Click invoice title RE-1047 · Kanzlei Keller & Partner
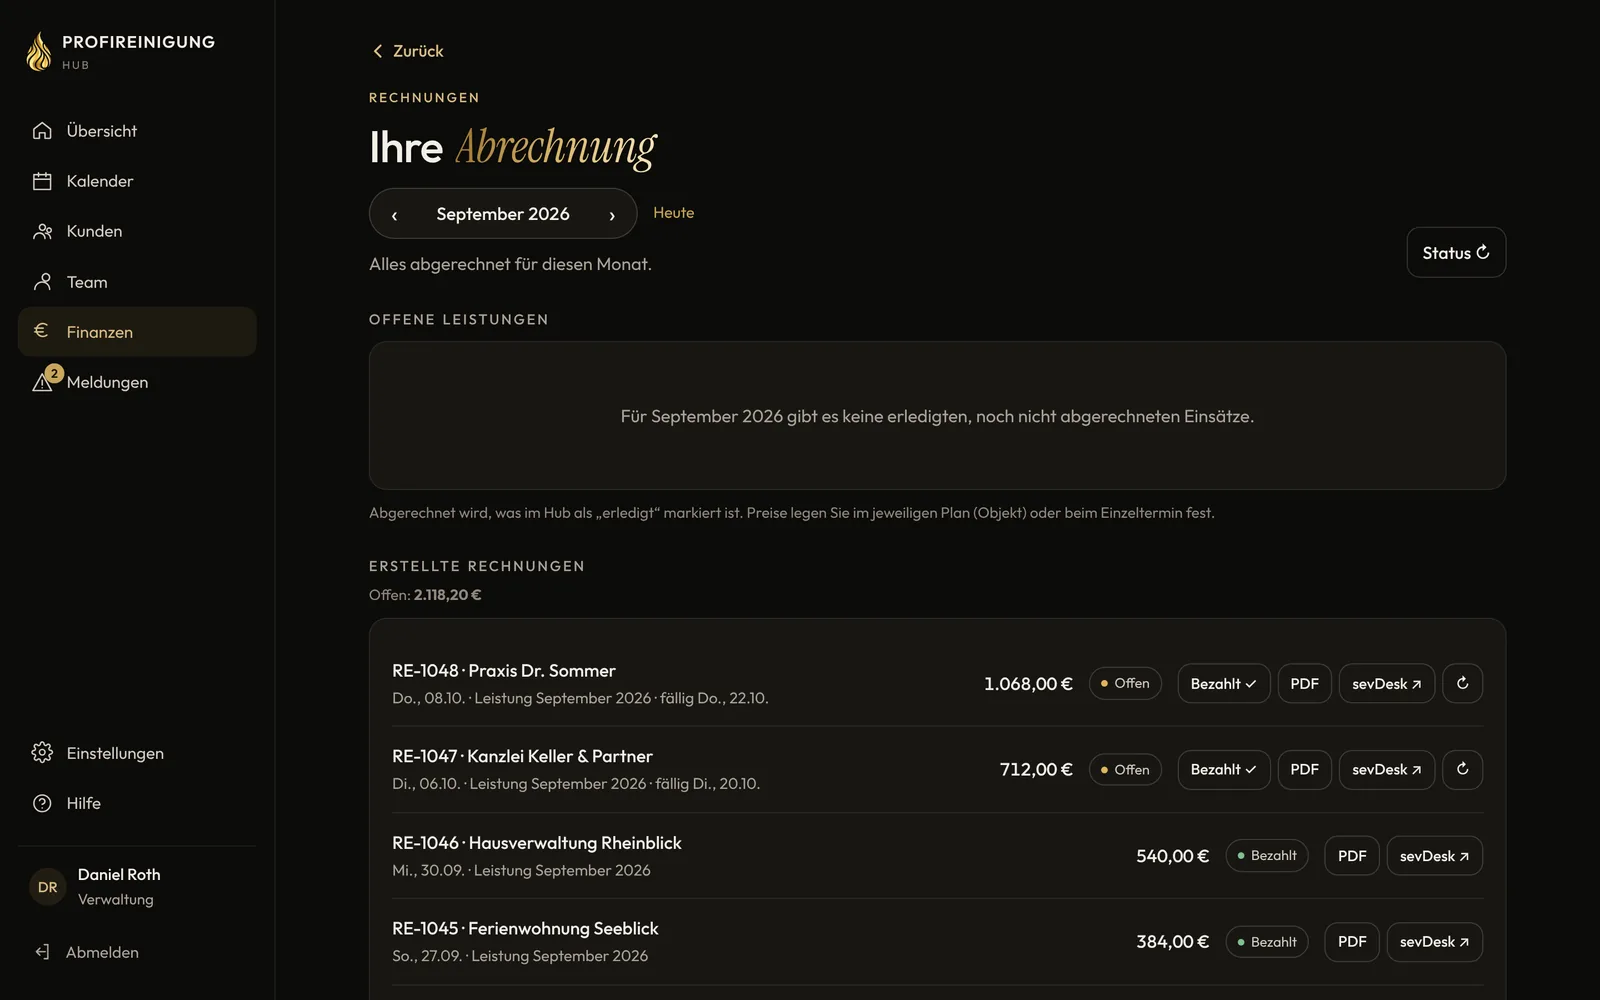Image resolution: width=1600 pixels, height=1000 pixels. [522, 757]
